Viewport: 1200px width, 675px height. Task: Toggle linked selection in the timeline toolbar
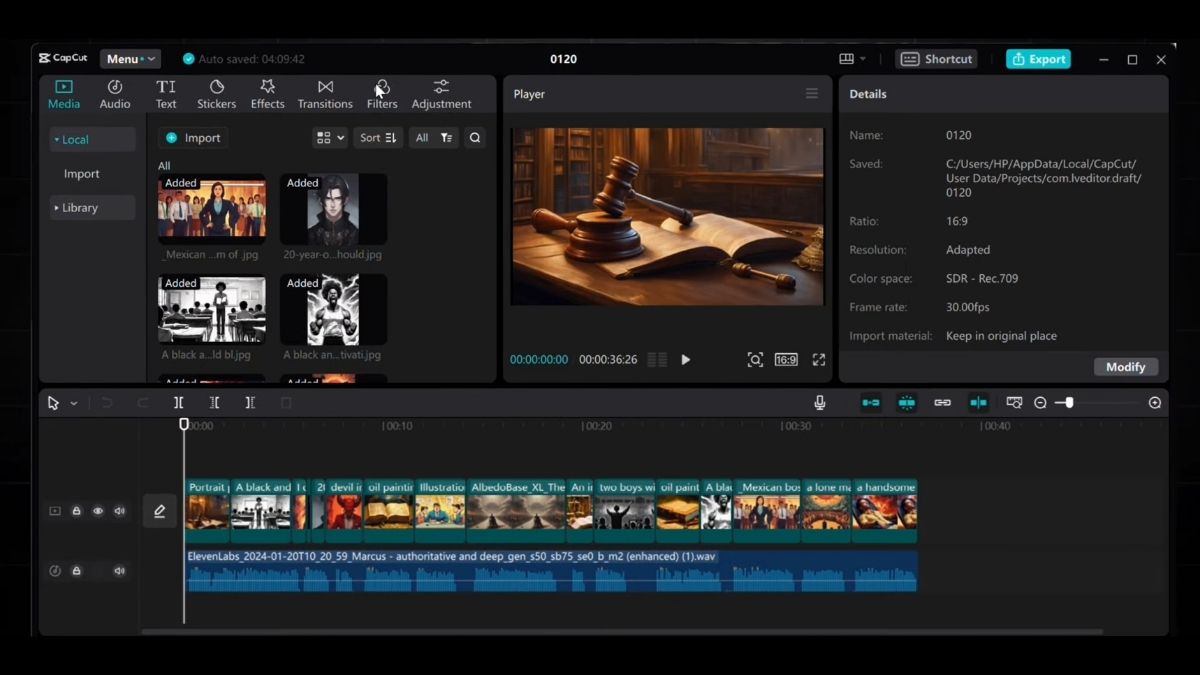(941, 402)
